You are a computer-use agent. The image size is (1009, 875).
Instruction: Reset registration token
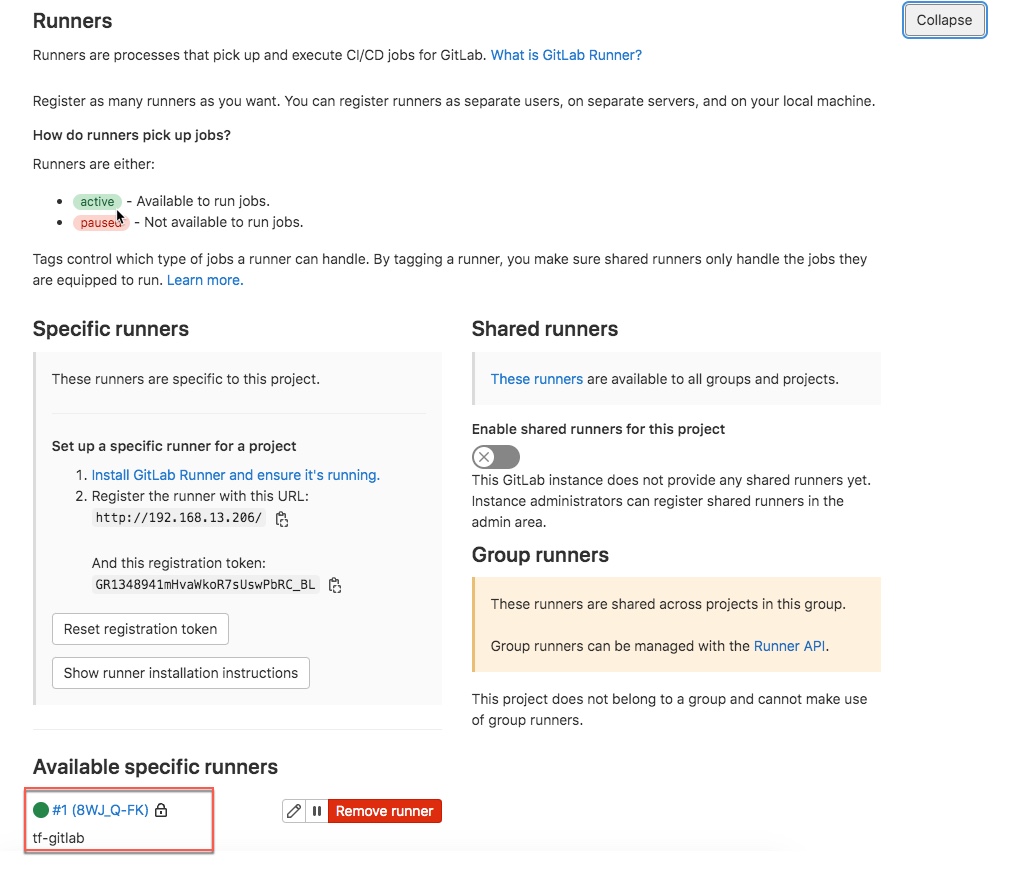tap(140, 629)
